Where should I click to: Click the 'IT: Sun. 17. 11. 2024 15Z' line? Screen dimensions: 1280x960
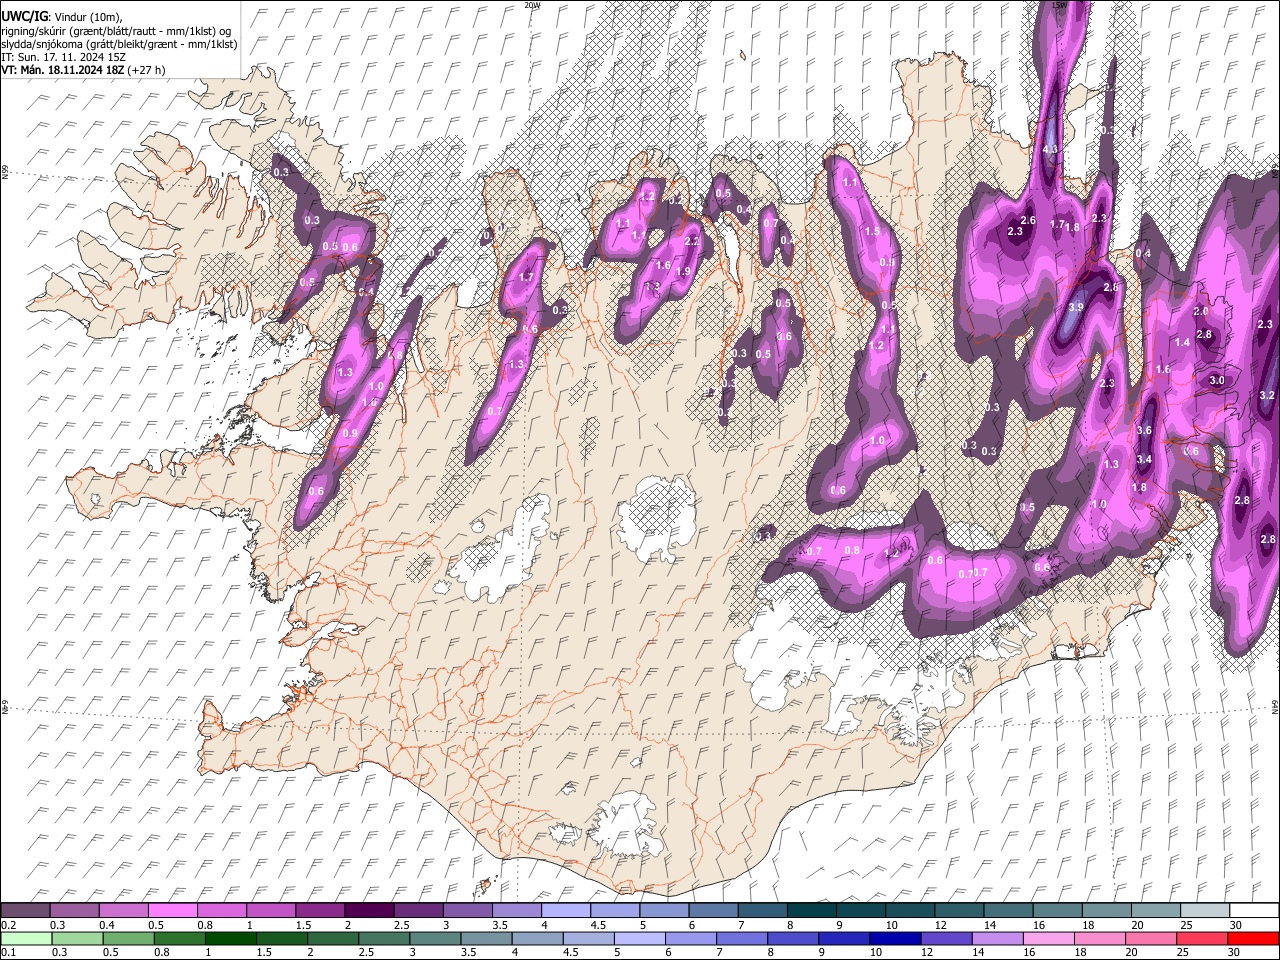[x=63, y=57]
